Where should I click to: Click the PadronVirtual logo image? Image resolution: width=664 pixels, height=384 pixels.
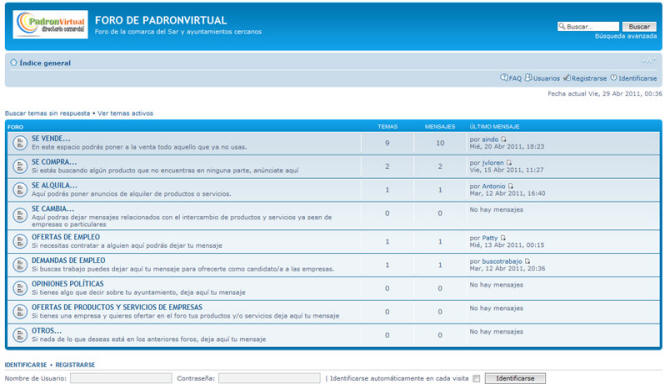pyautogui.click(x=50, y=25)
